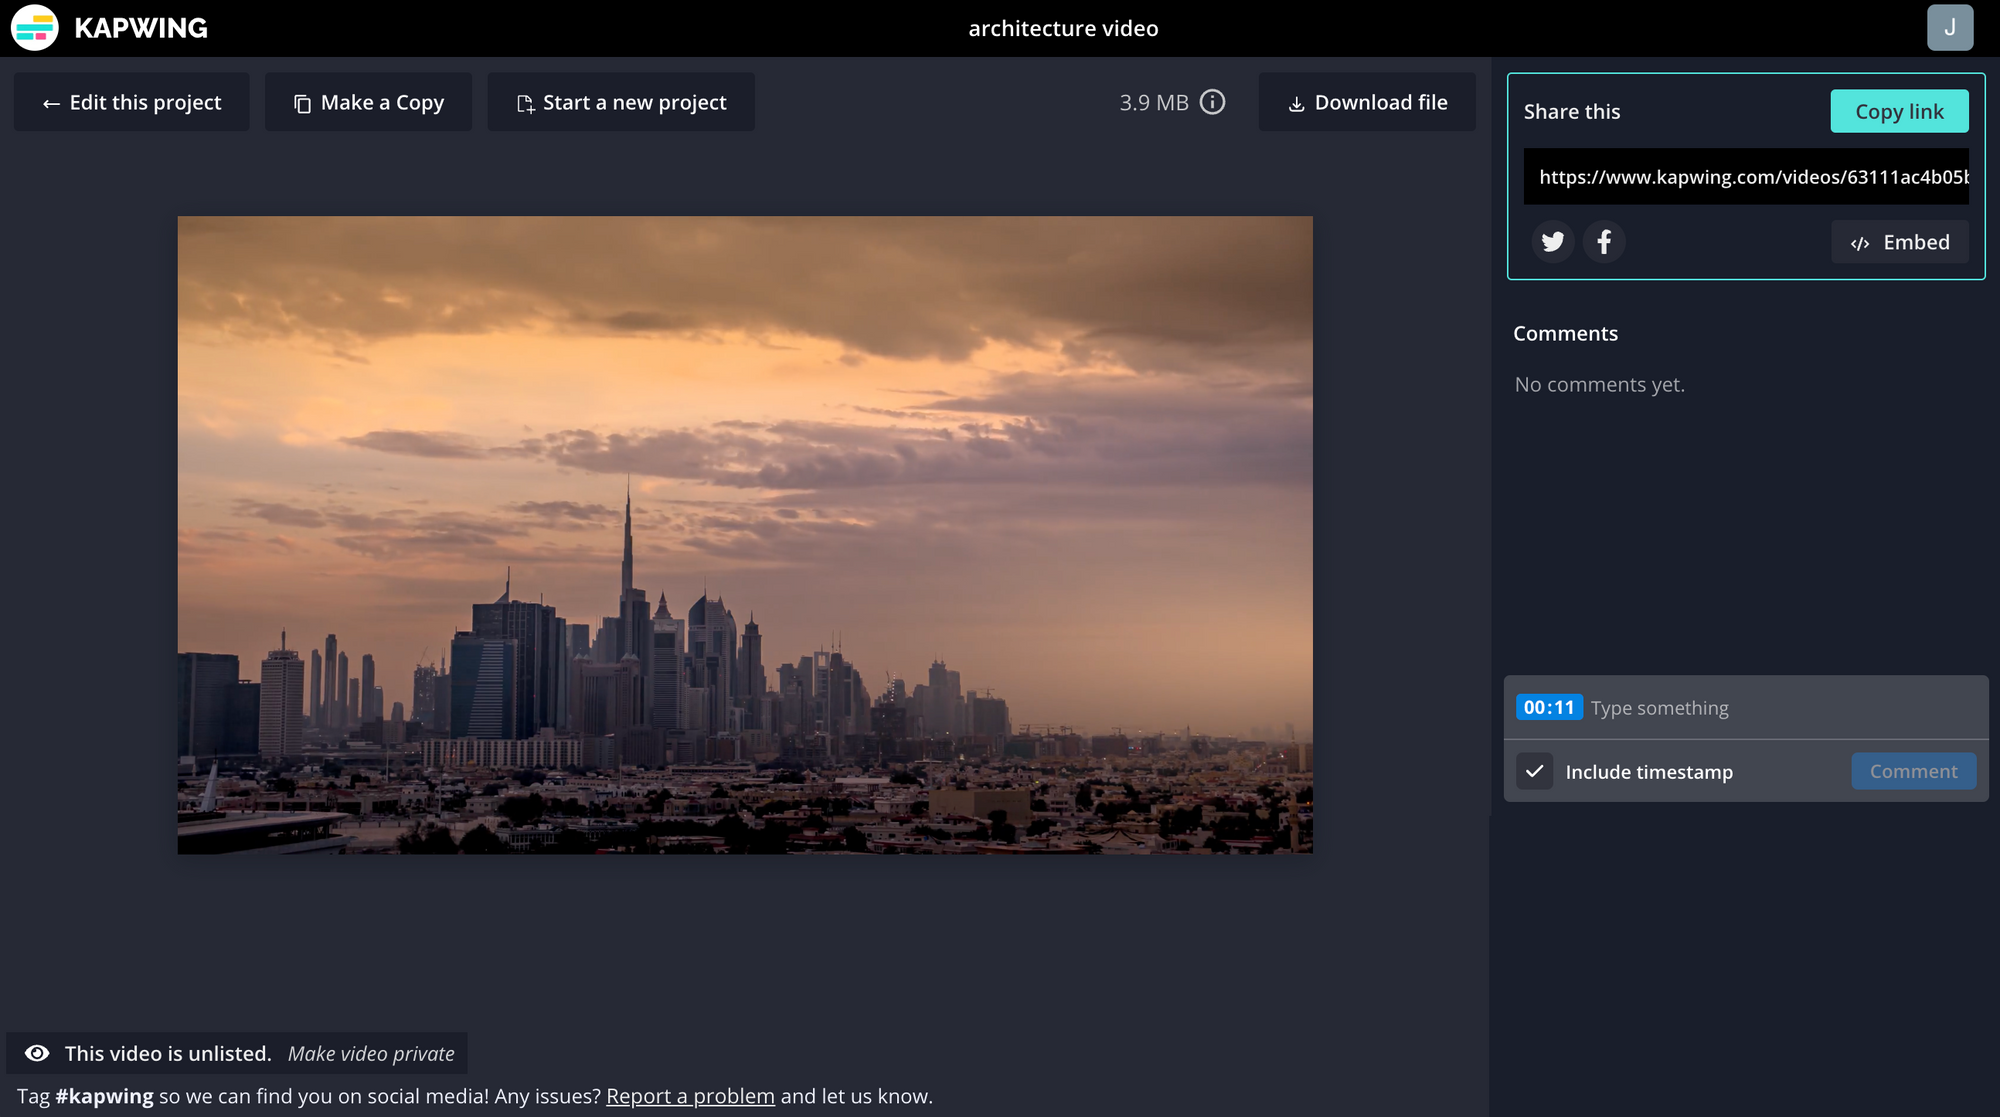Share the video on Facebook
Image resolution: width=2000 pixels, height=1117 pixels.
[1604, 242]
